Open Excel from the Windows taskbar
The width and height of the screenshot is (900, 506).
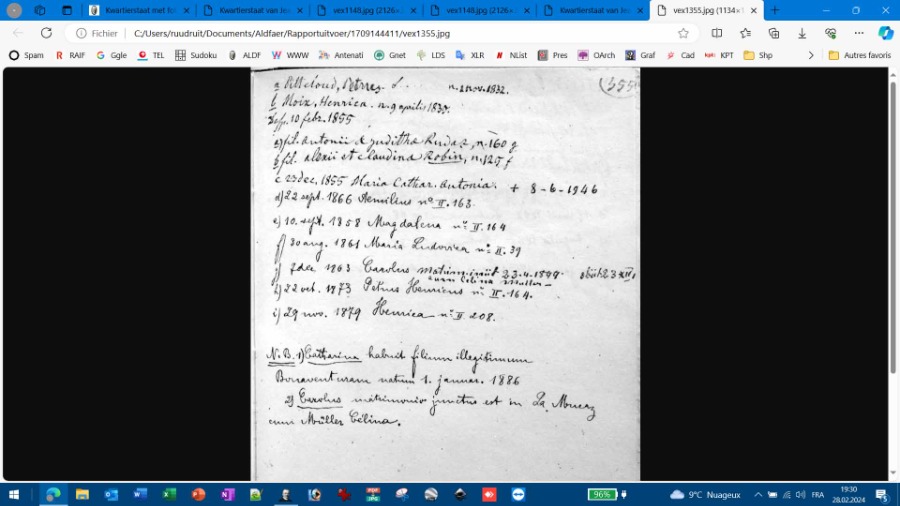point(169,494)
